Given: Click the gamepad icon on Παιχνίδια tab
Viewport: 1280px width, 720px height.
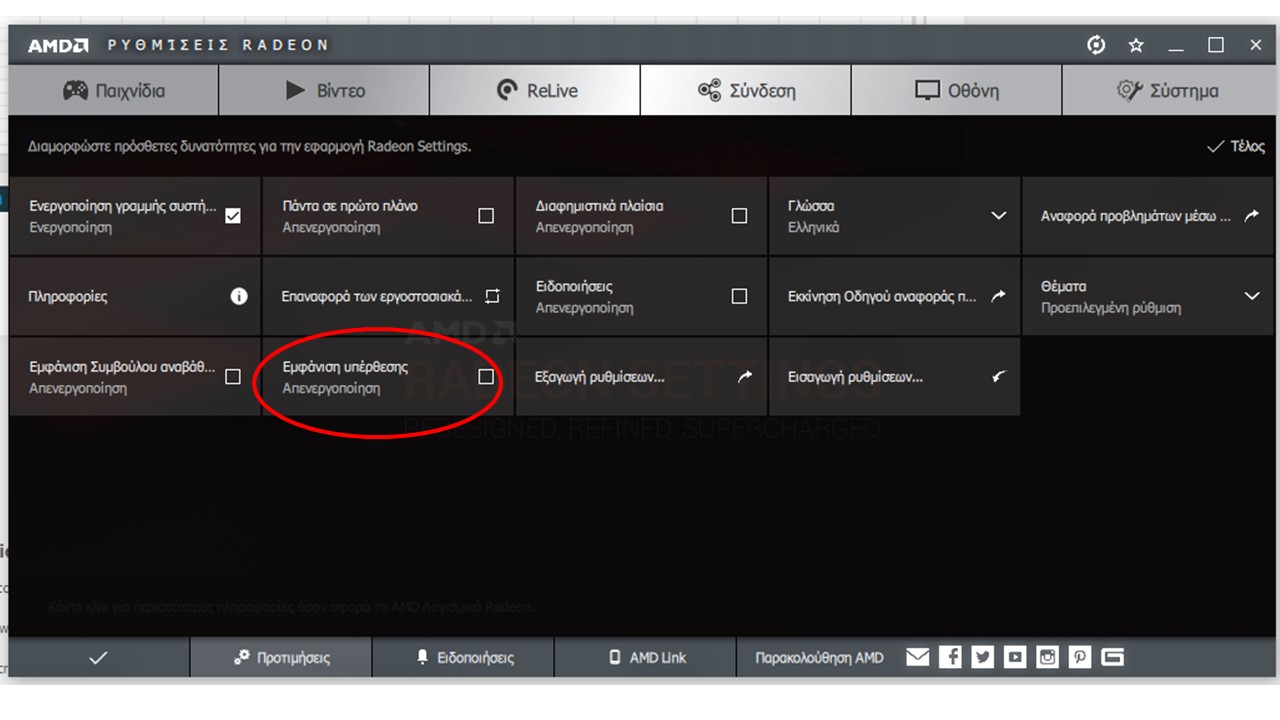Looking at the screenshot, I should 75,91.
